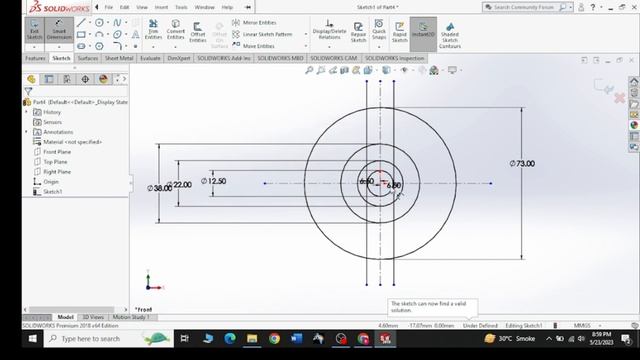Click the Ø12.50 dimension

(213, 181)
